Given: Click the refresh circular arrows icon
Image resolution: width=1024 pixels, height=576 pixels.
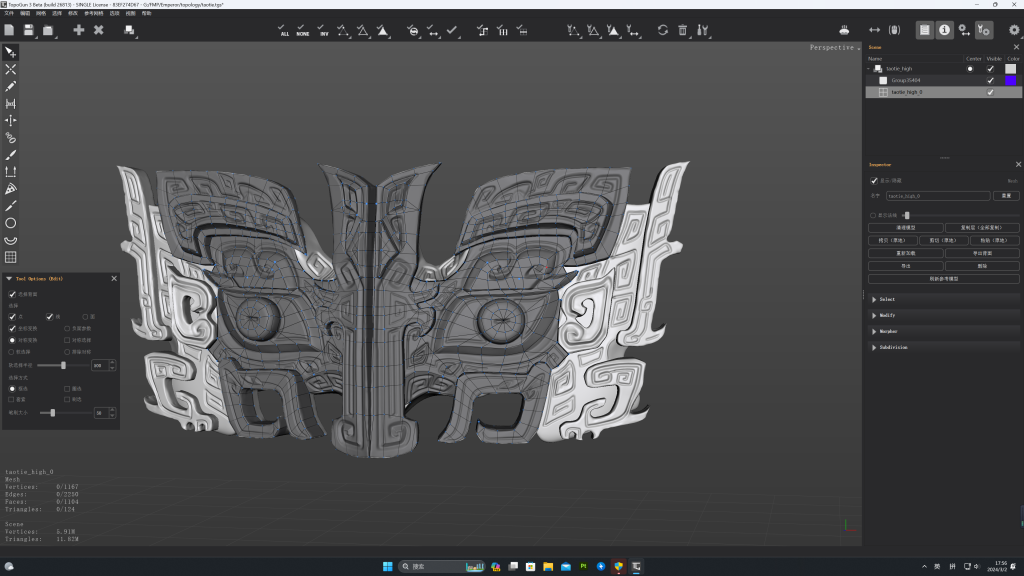Looking at the screenshot, I should (663, 30).
